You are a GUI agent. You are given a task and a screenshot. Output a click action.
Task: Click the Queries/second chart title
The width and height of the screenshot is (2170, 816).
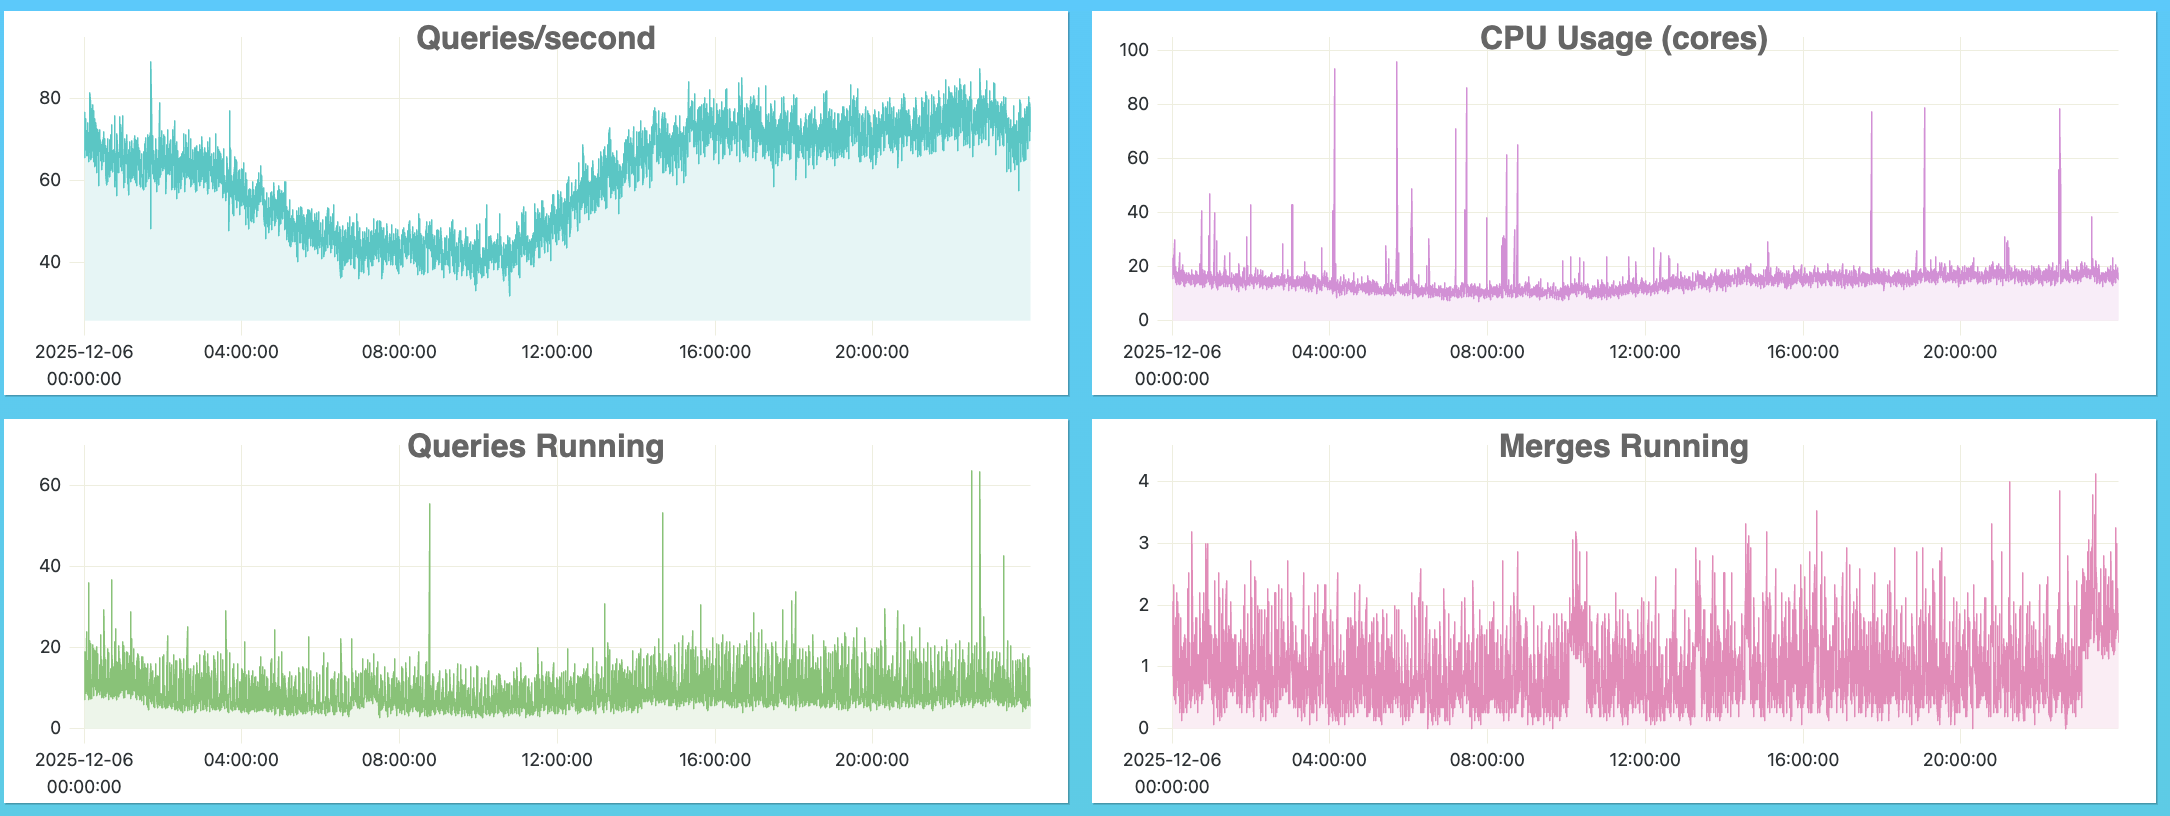(x=535, y=38)
